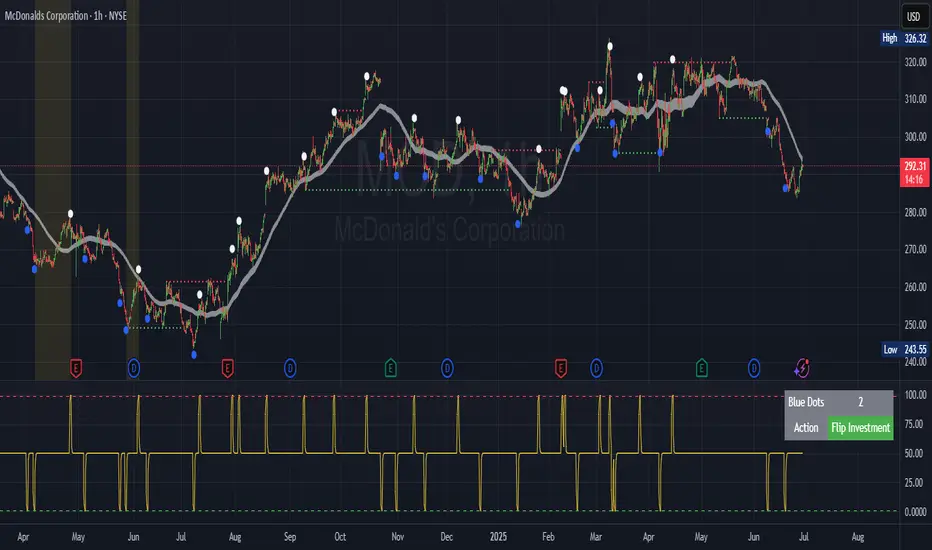932x550 pixels.
Task: Open the dividend D marker near September 2024
Action: click(290, 369)
